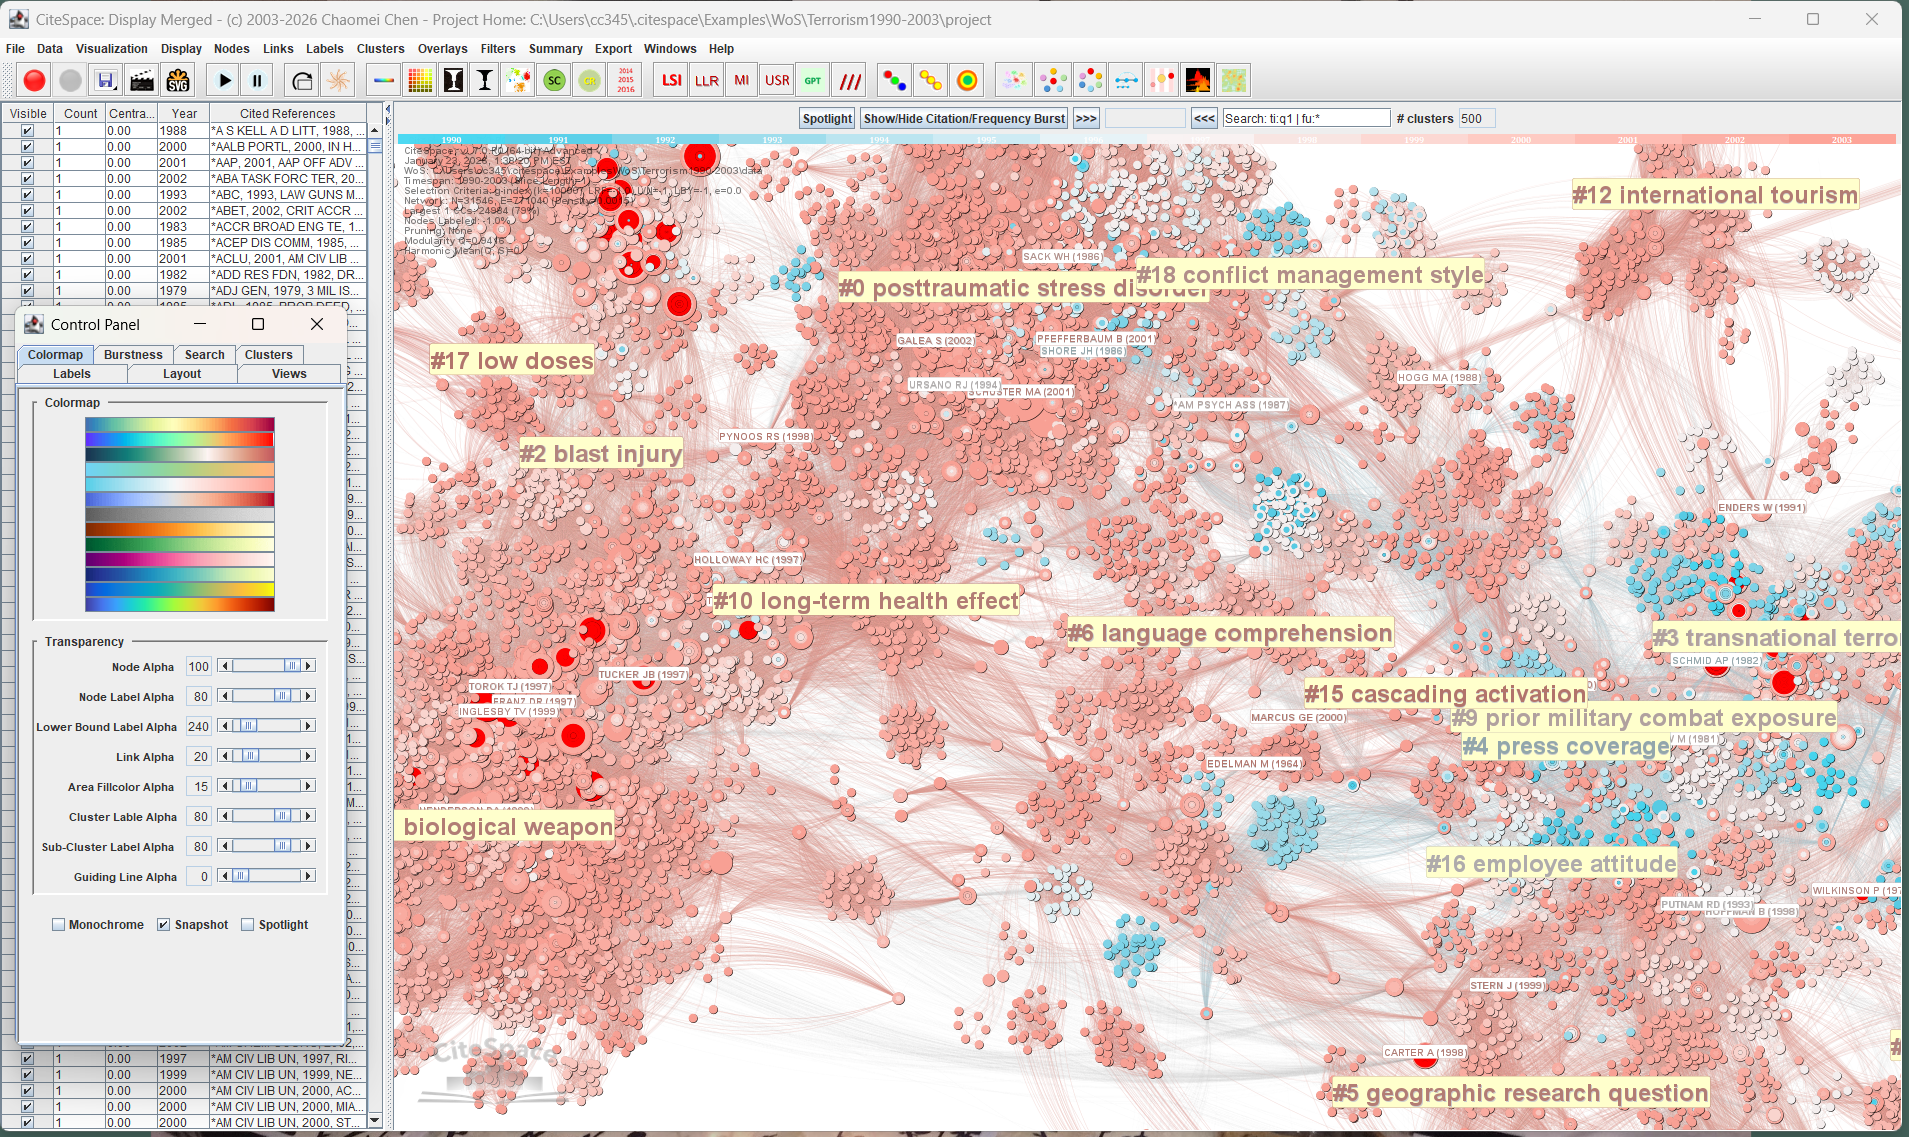Screen dimensions: 1909x1137
Task: Click the save floppy disk icon
Action: [106, 81]
